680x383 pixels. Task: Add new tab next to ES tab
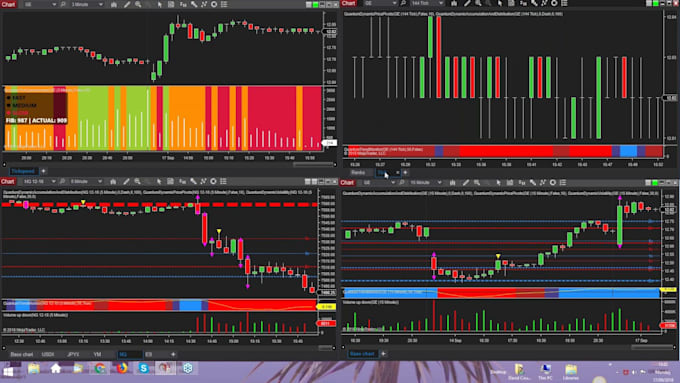173,354
